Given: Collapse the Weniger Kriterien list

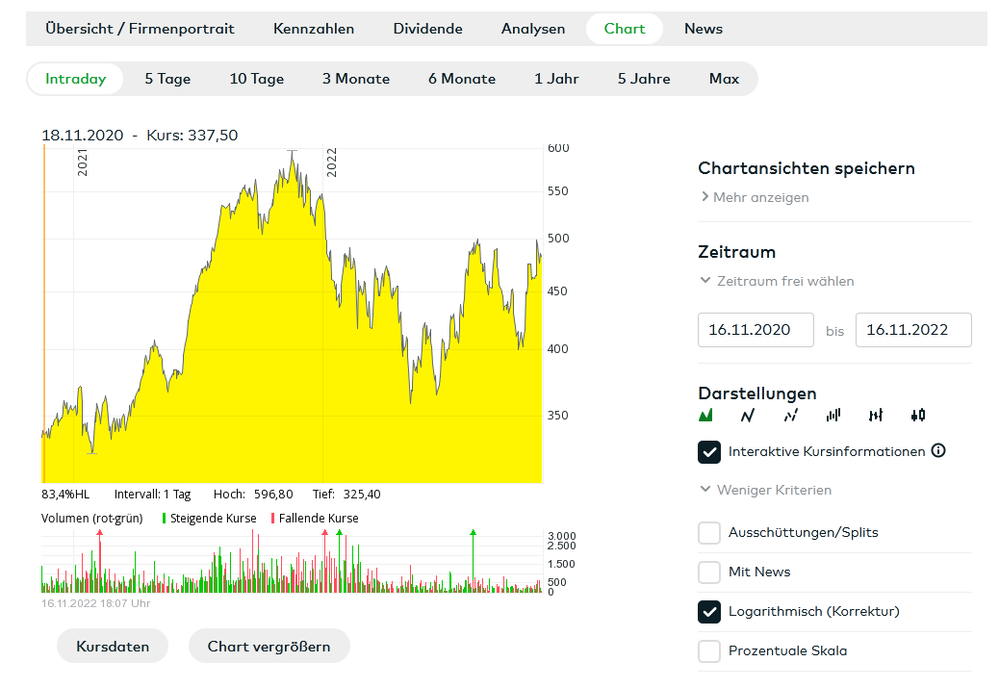Looking at the screenshot, I should (x=765, y=490).
